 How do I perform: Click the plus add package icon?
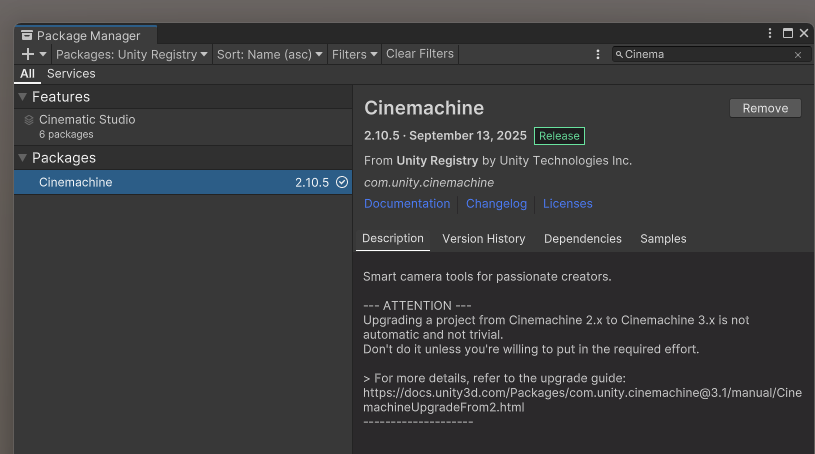tap(28, 54)
